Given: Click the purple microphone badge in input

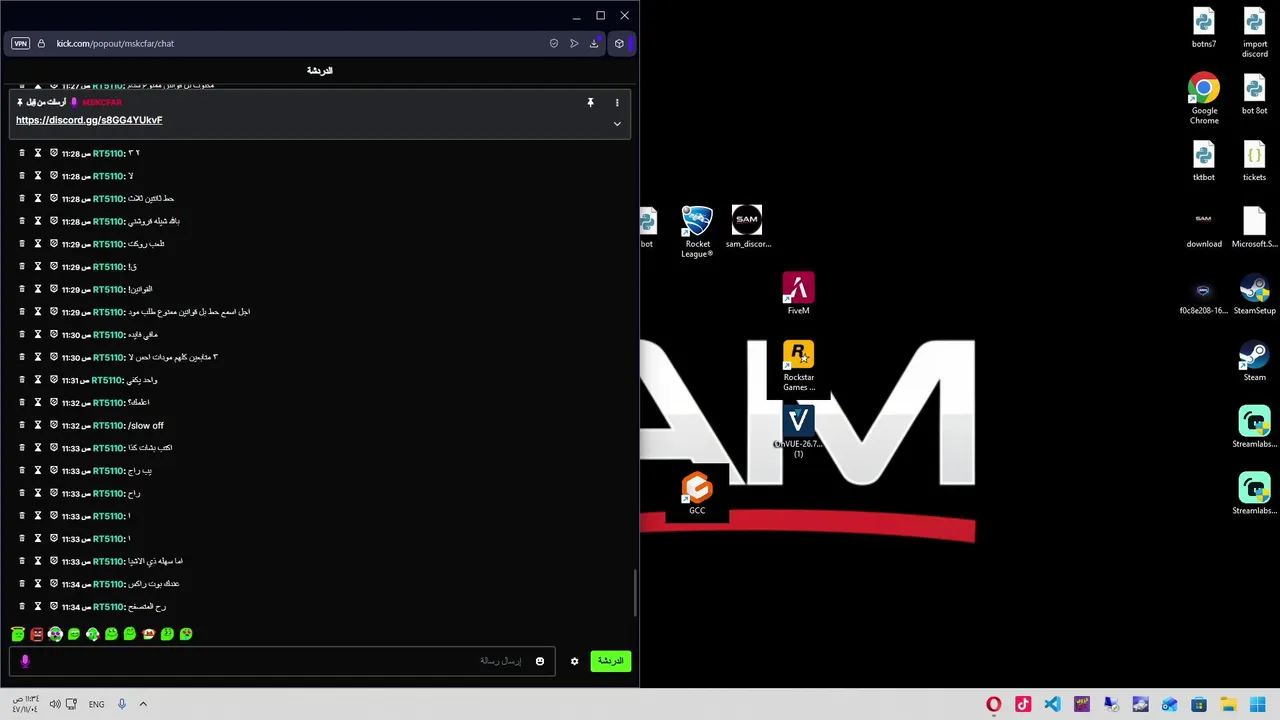Looking at the screenshot, I should pyautogui.click(x=25, y=661).
